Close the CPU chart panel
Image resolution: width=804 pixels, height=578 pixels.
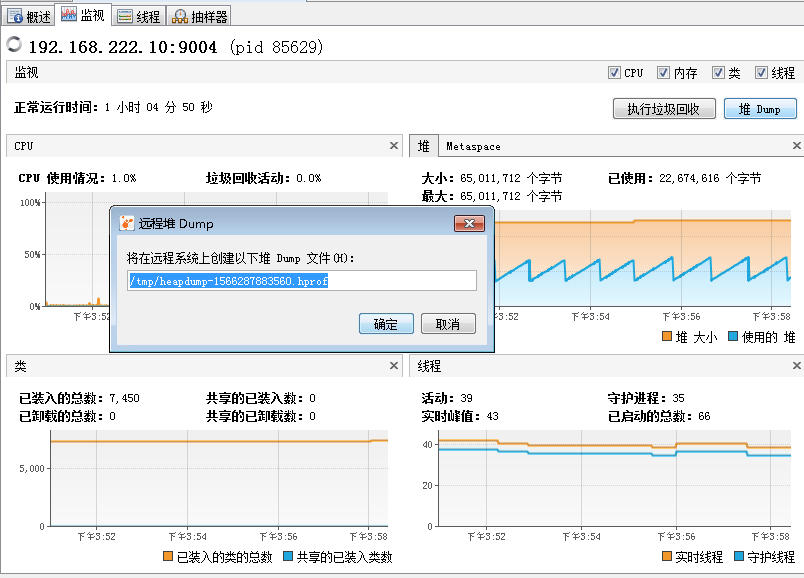pos(393,145)
